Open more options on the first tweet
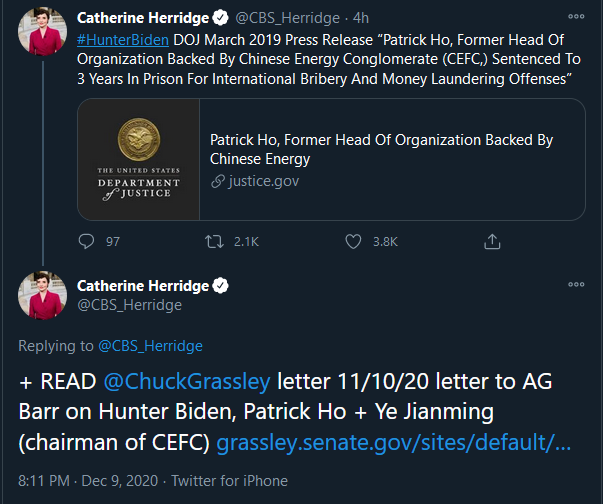 (x=576, y=17)
